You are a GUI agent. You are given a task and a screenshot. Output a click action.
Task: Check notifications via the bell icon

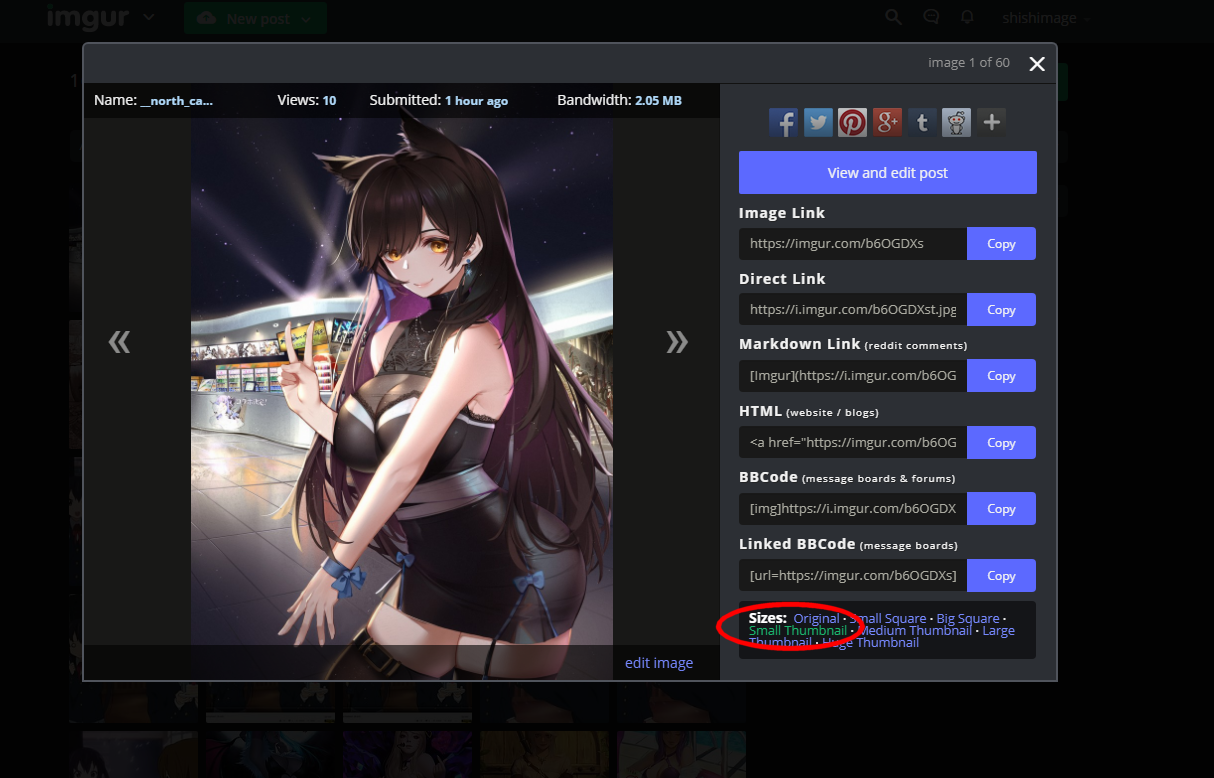967,17
